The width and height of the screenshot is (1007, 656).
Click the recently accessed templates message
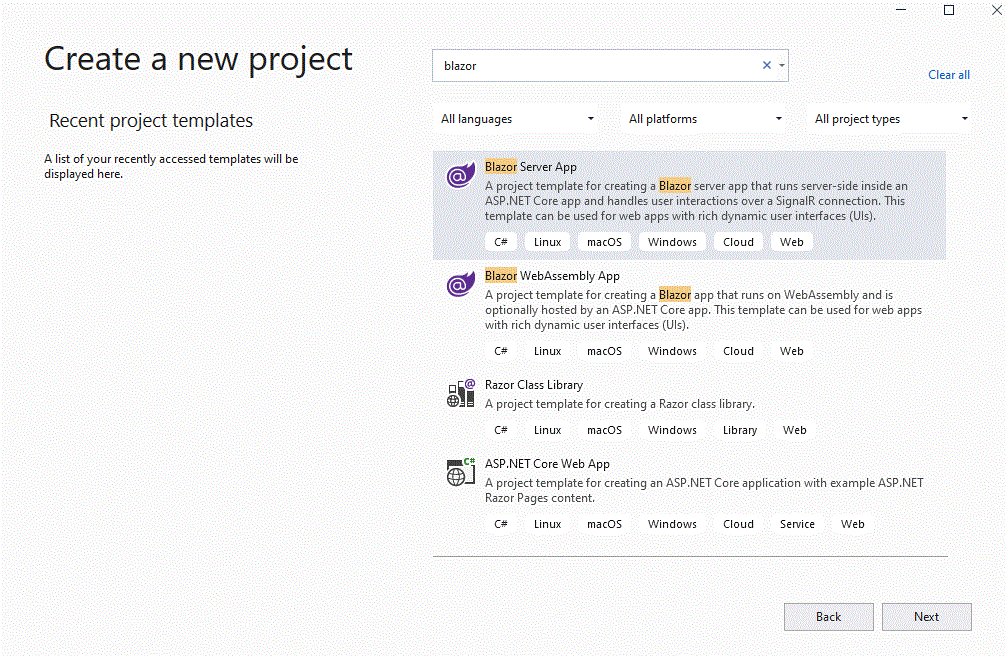click(x=171, y=166)
